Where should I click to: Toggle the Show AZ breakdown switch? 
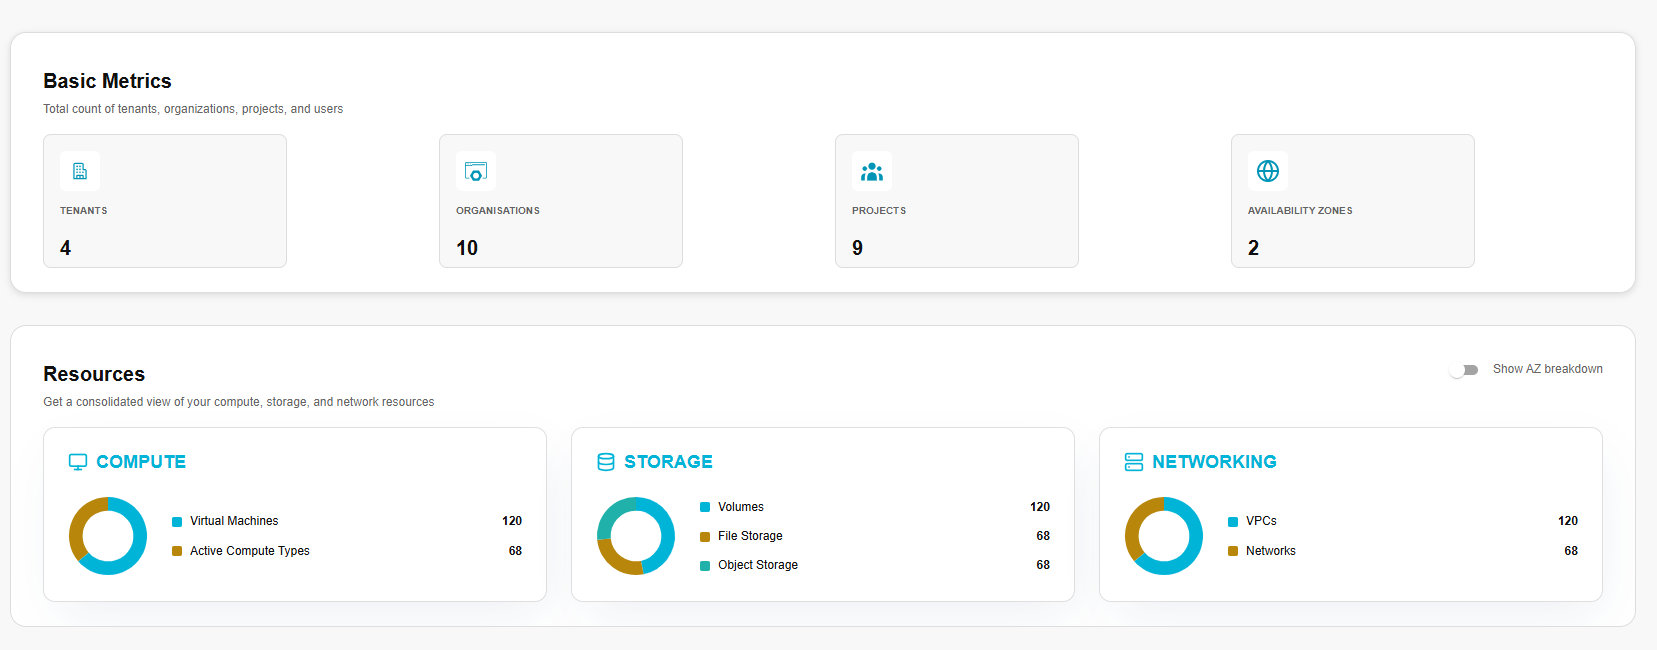(1465, 370)
